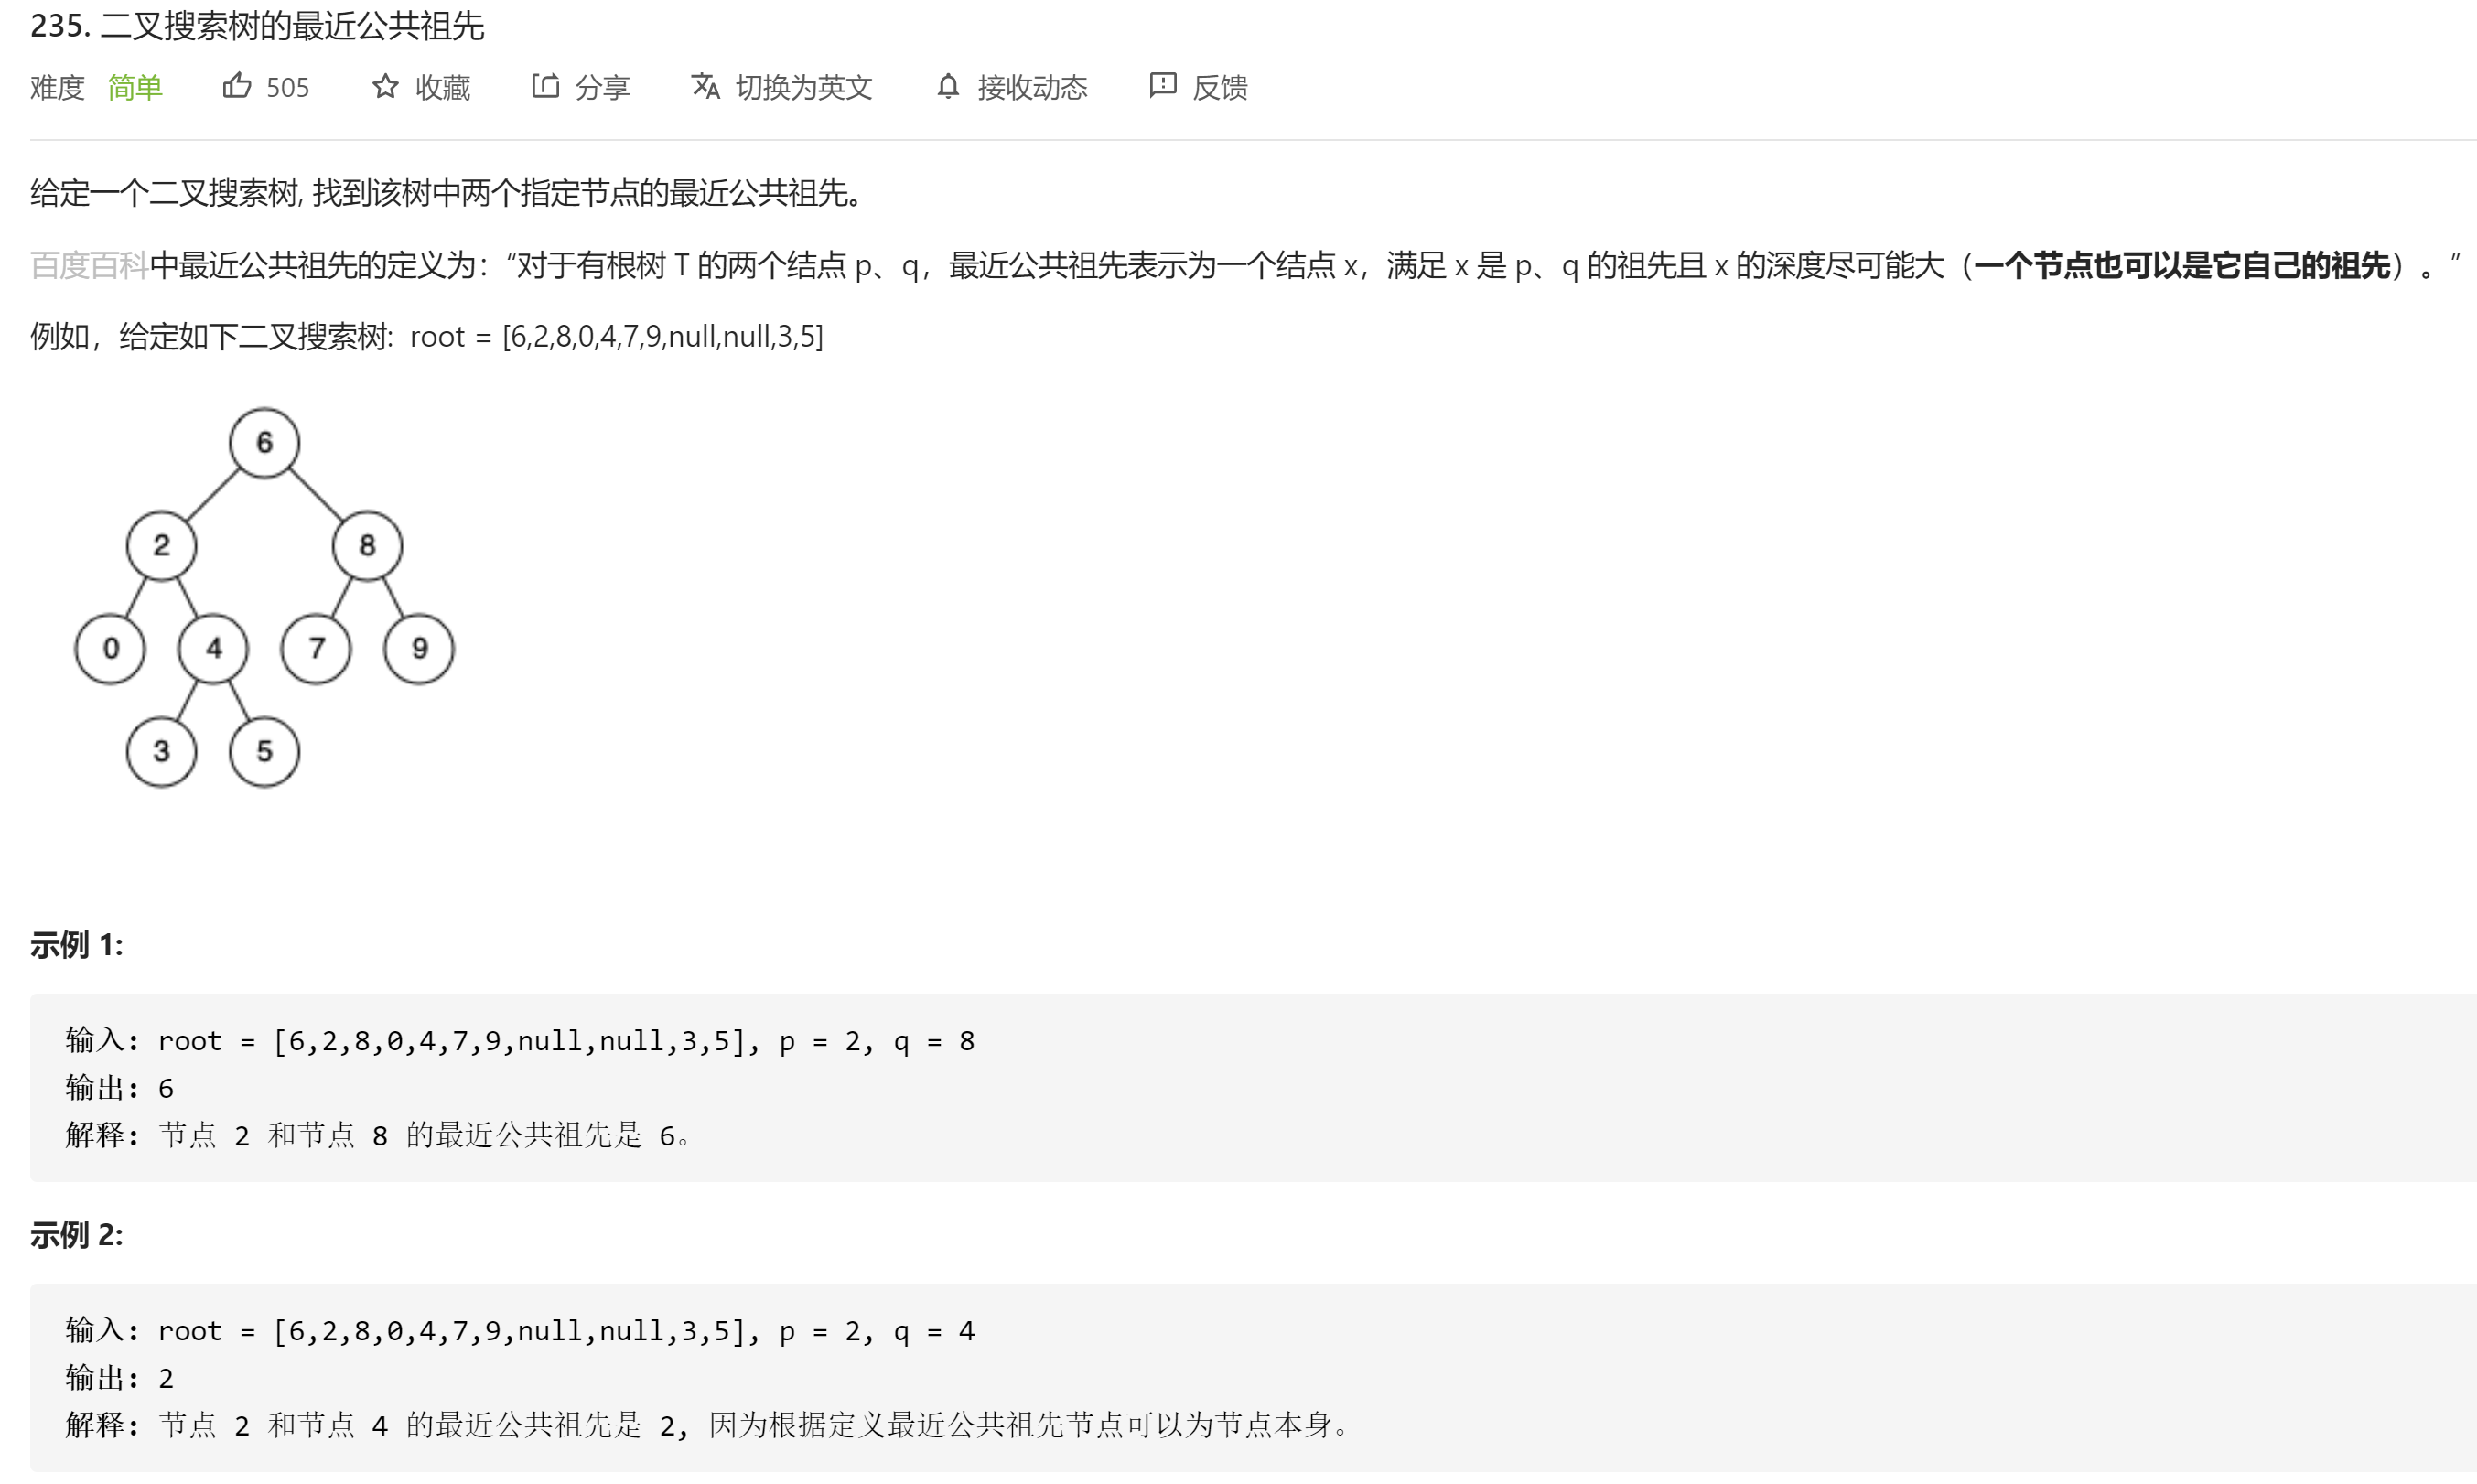Click the 505 likes count
The image size is (2477, 1484).
pyautogui.click(x=287, y=88)
